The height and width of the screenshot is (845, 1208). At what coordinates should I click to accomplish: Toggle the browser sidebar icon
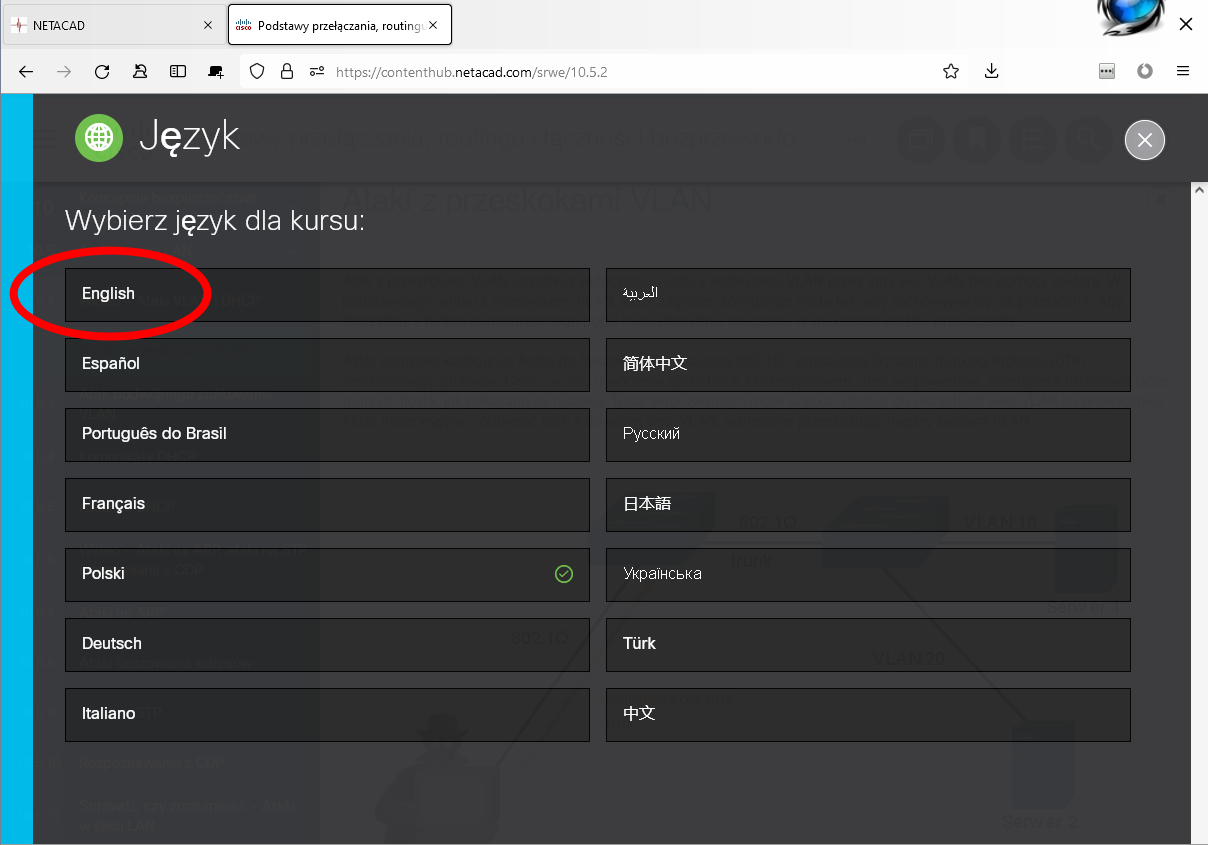178,71
